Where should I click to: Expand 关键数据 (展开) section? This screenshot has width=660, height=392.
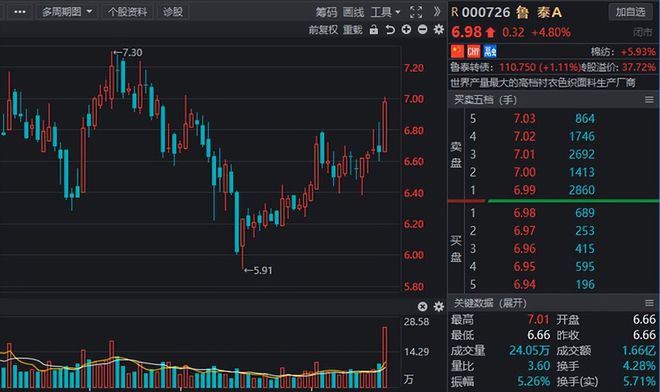coord(490,303)
